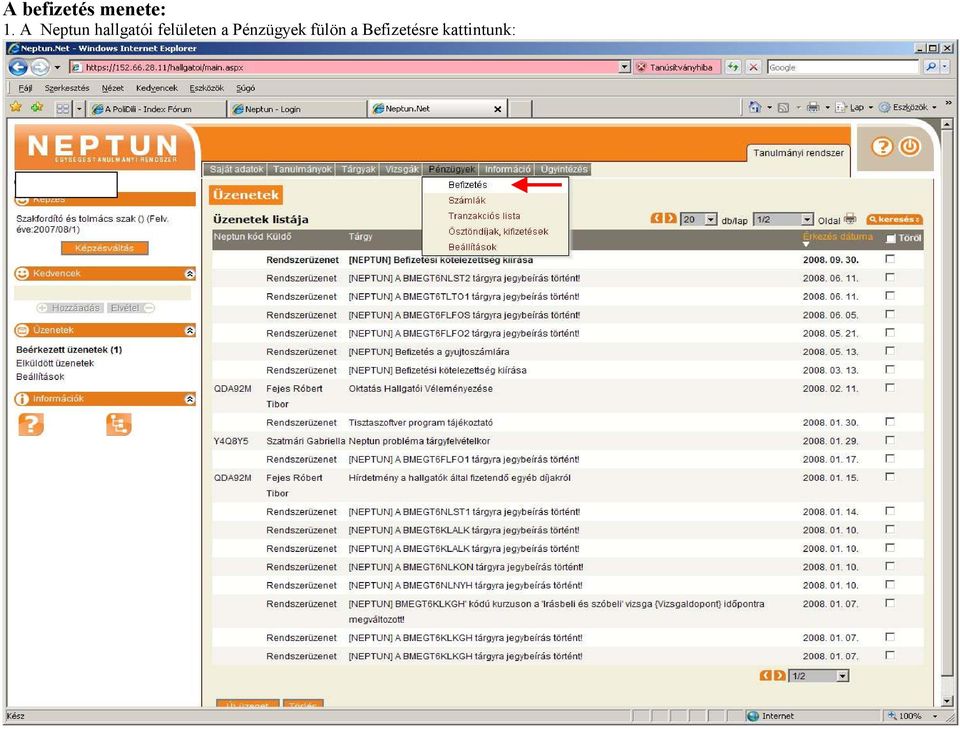Viewport: 960px width, 729px height.
Task: Click the Feeds icon in the IE command bar
Action: click(783, 108)
